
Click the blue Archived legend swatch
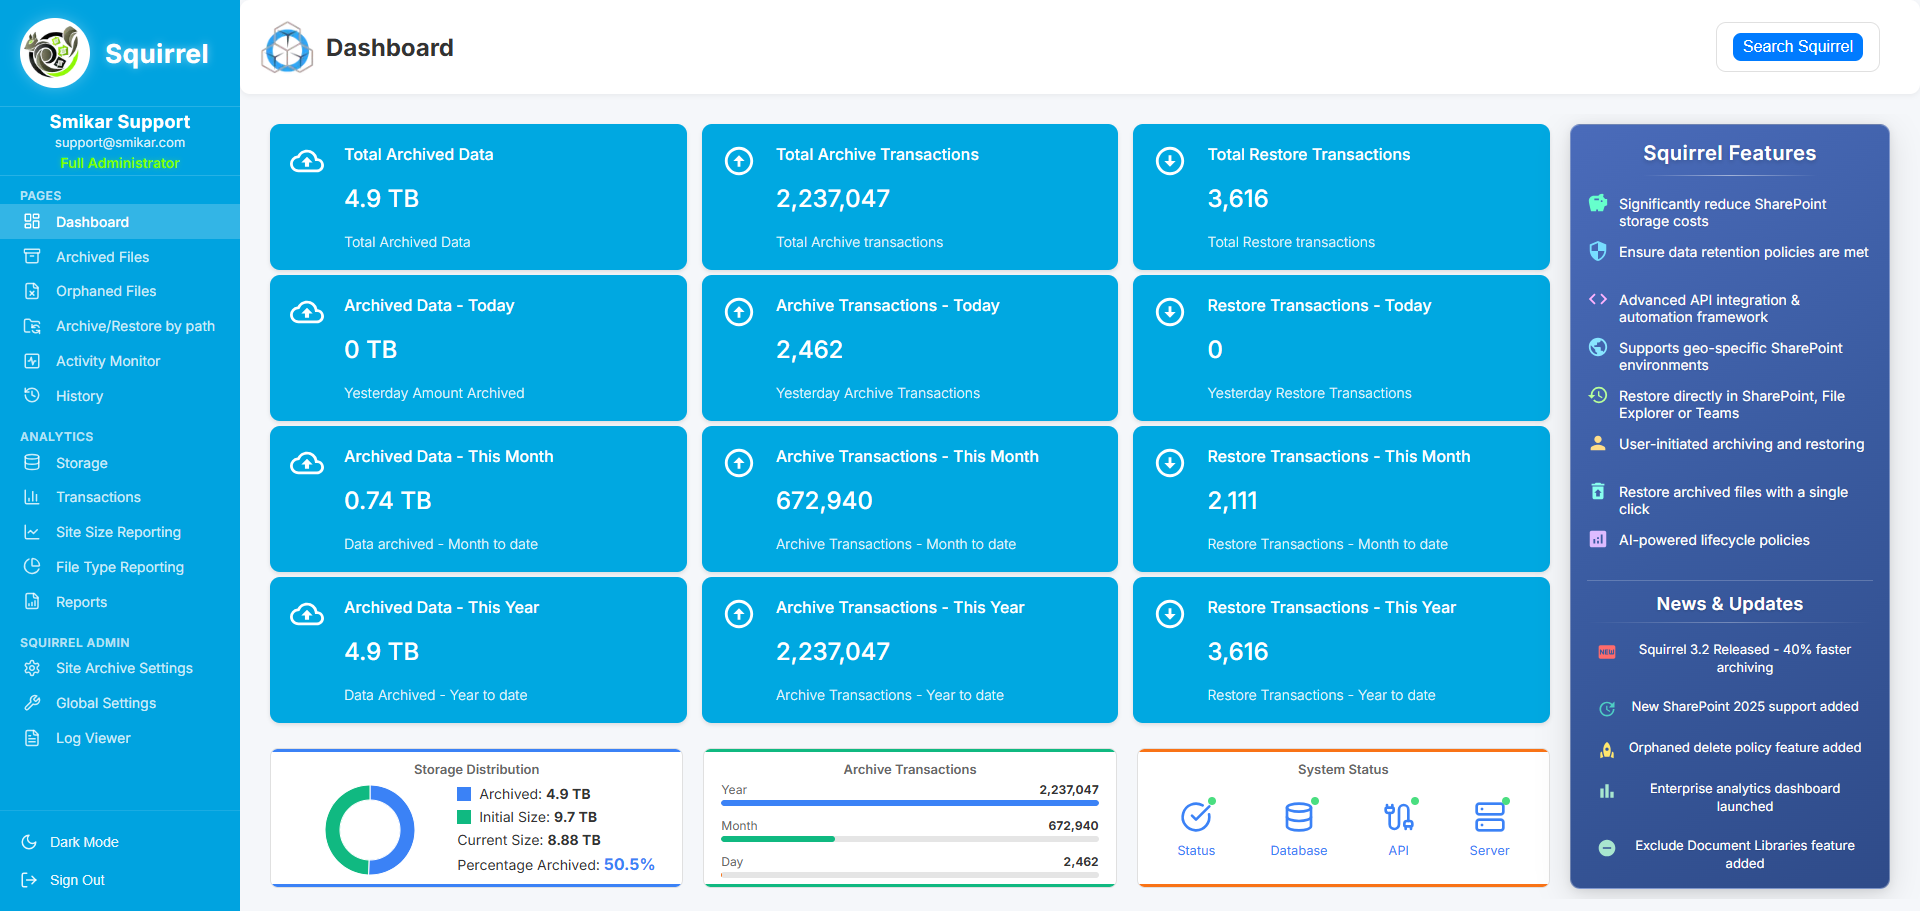click(x=464, y=794)
